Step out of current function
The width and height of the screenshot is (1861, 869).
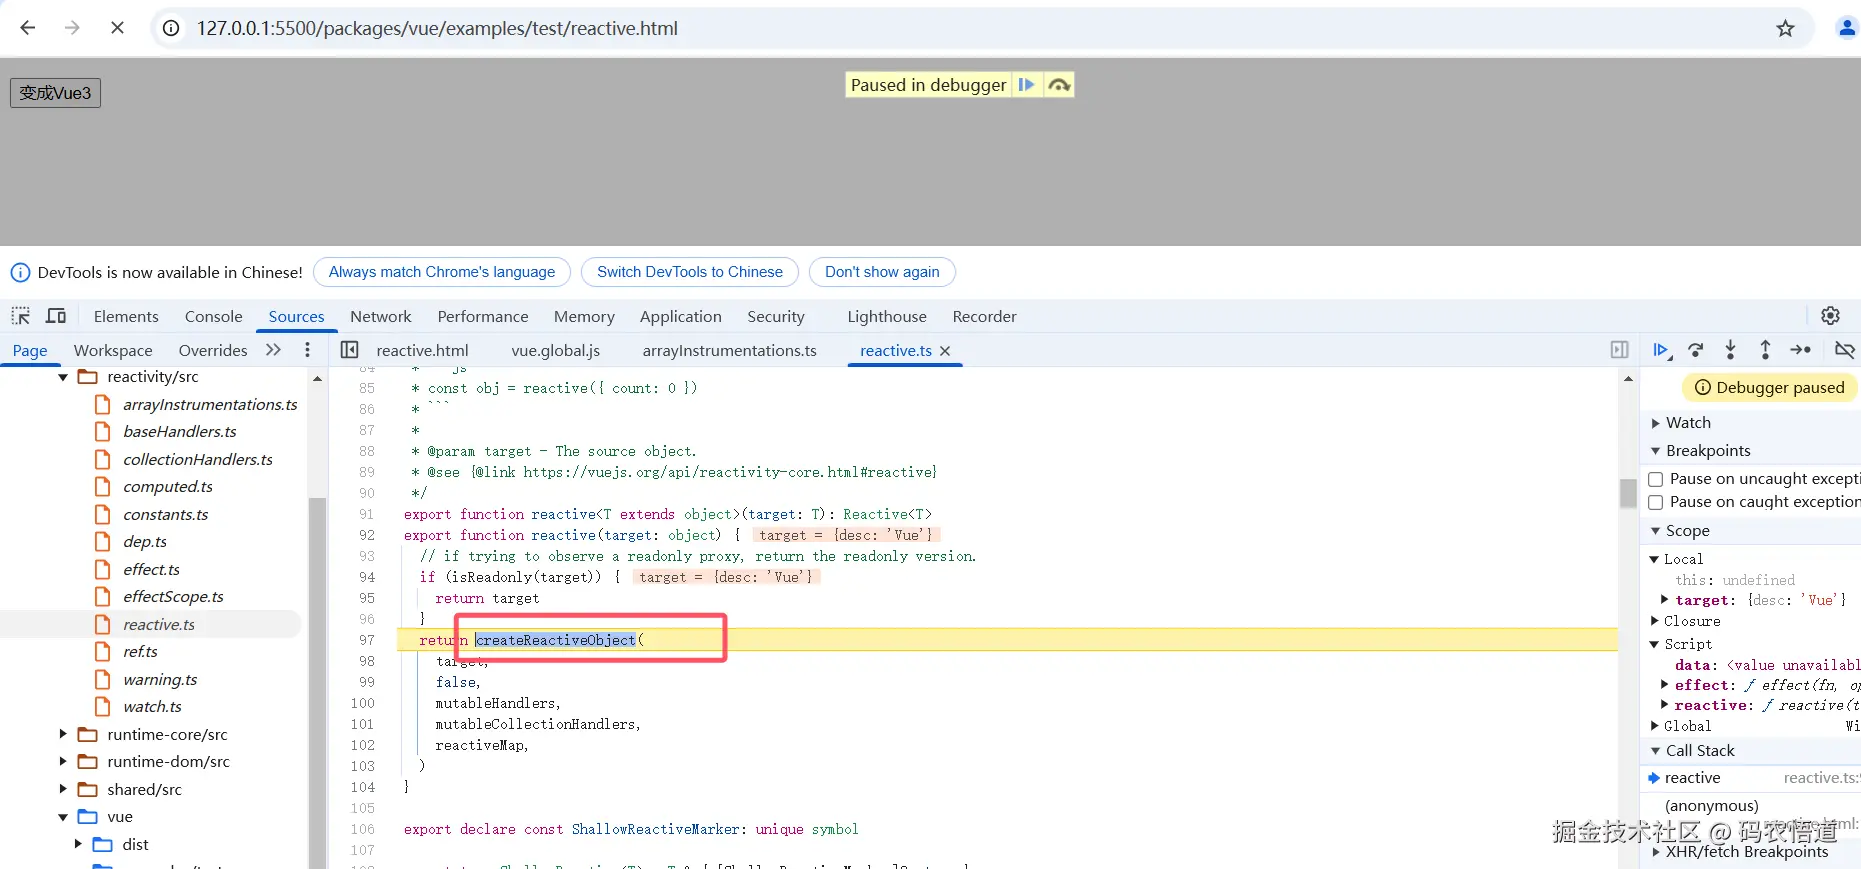[1765, 350]
